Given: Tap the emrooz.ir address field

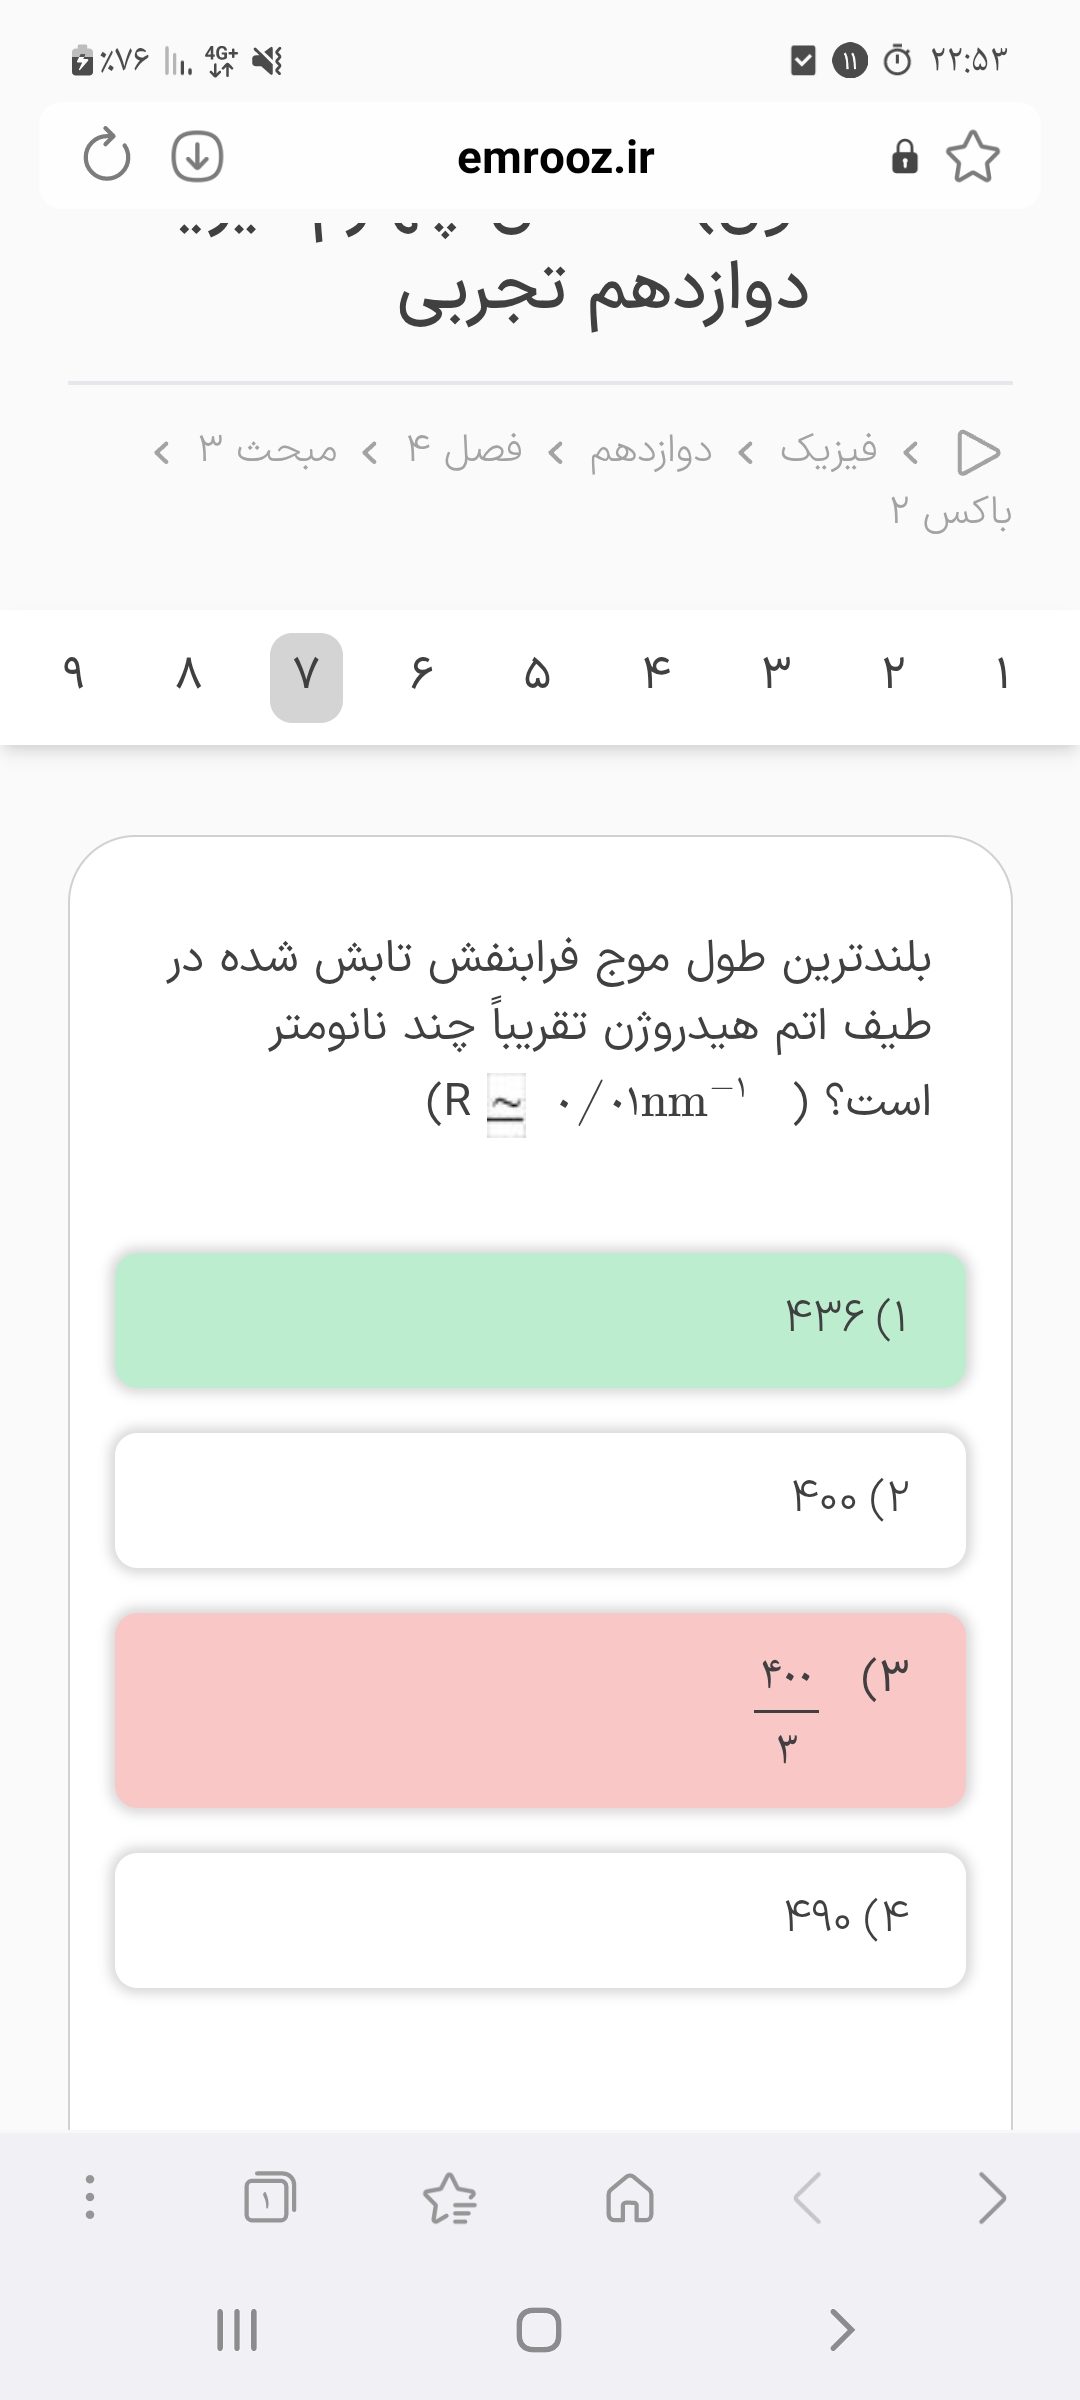Looking at the screenshot, I should click(555, 157).
